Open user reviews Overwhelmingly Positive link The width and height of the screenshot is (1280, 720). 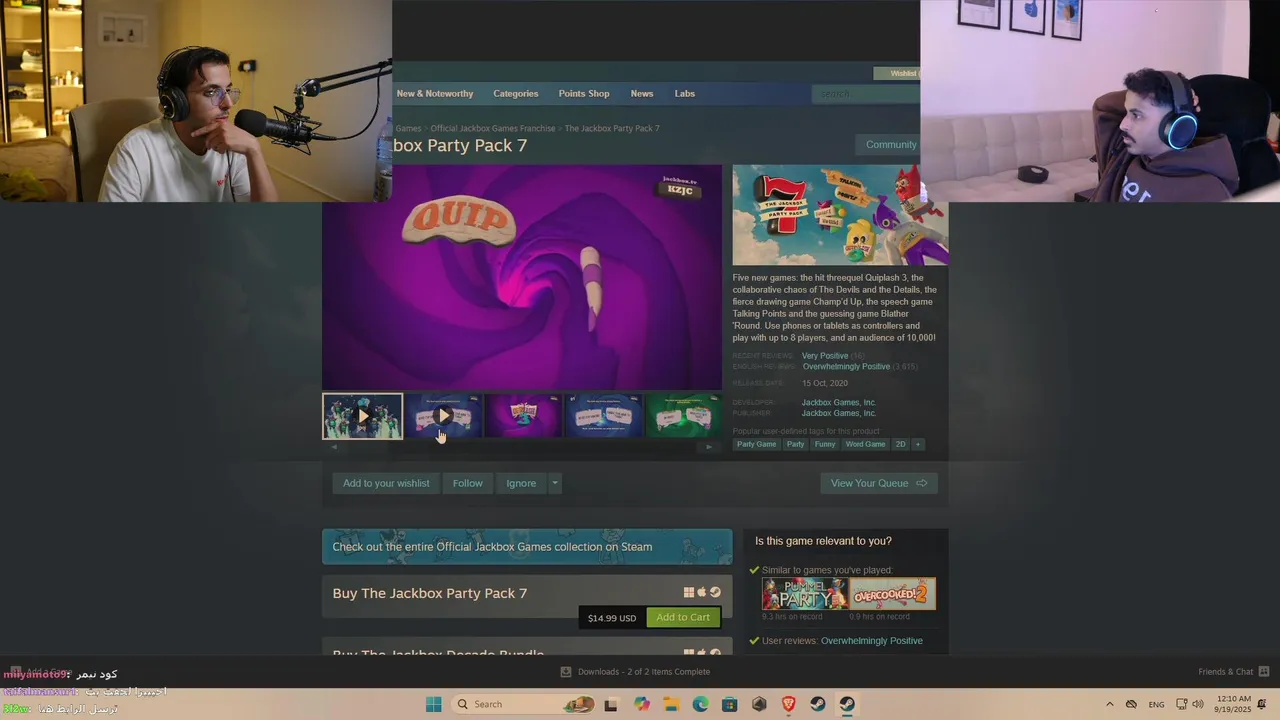(872, 640)
